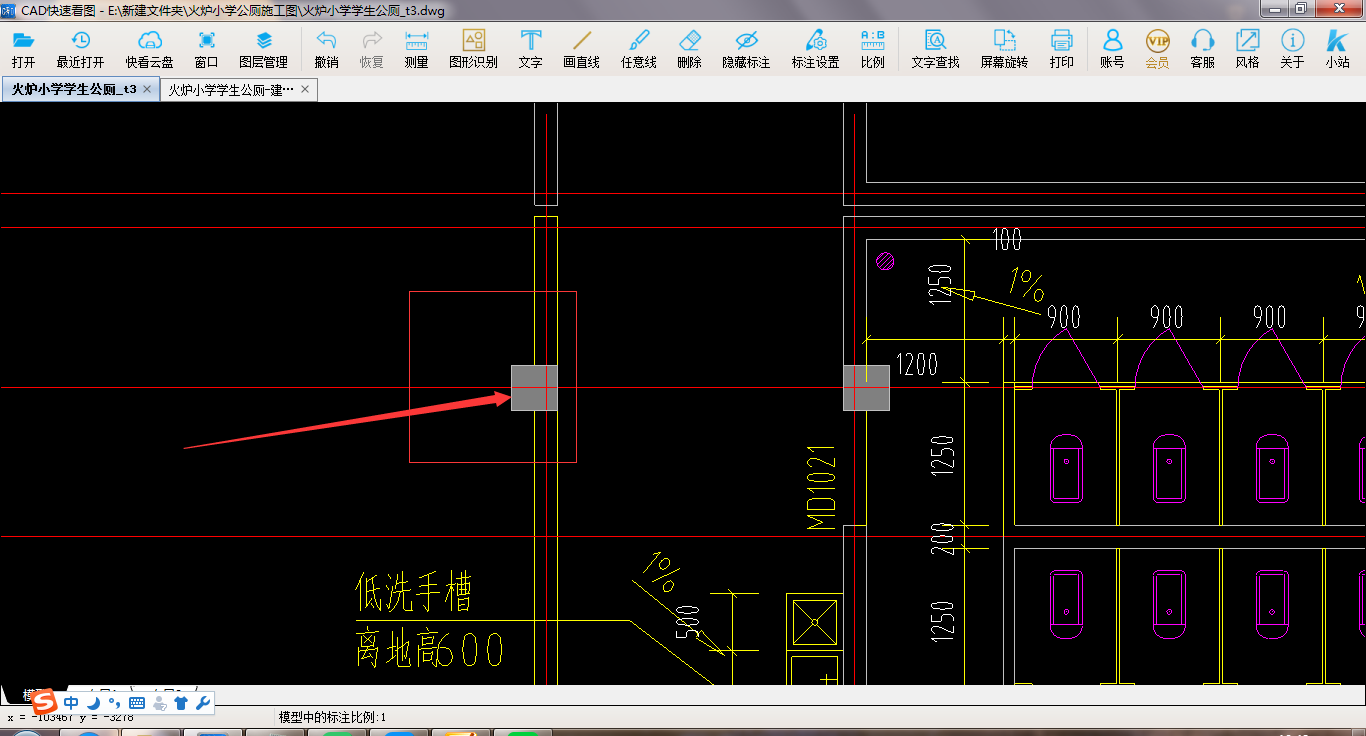The width and height of the screenshot is (1366, 736).
Task: Toggle the IME moon half-width mode
Action: [x=93, y=703]
